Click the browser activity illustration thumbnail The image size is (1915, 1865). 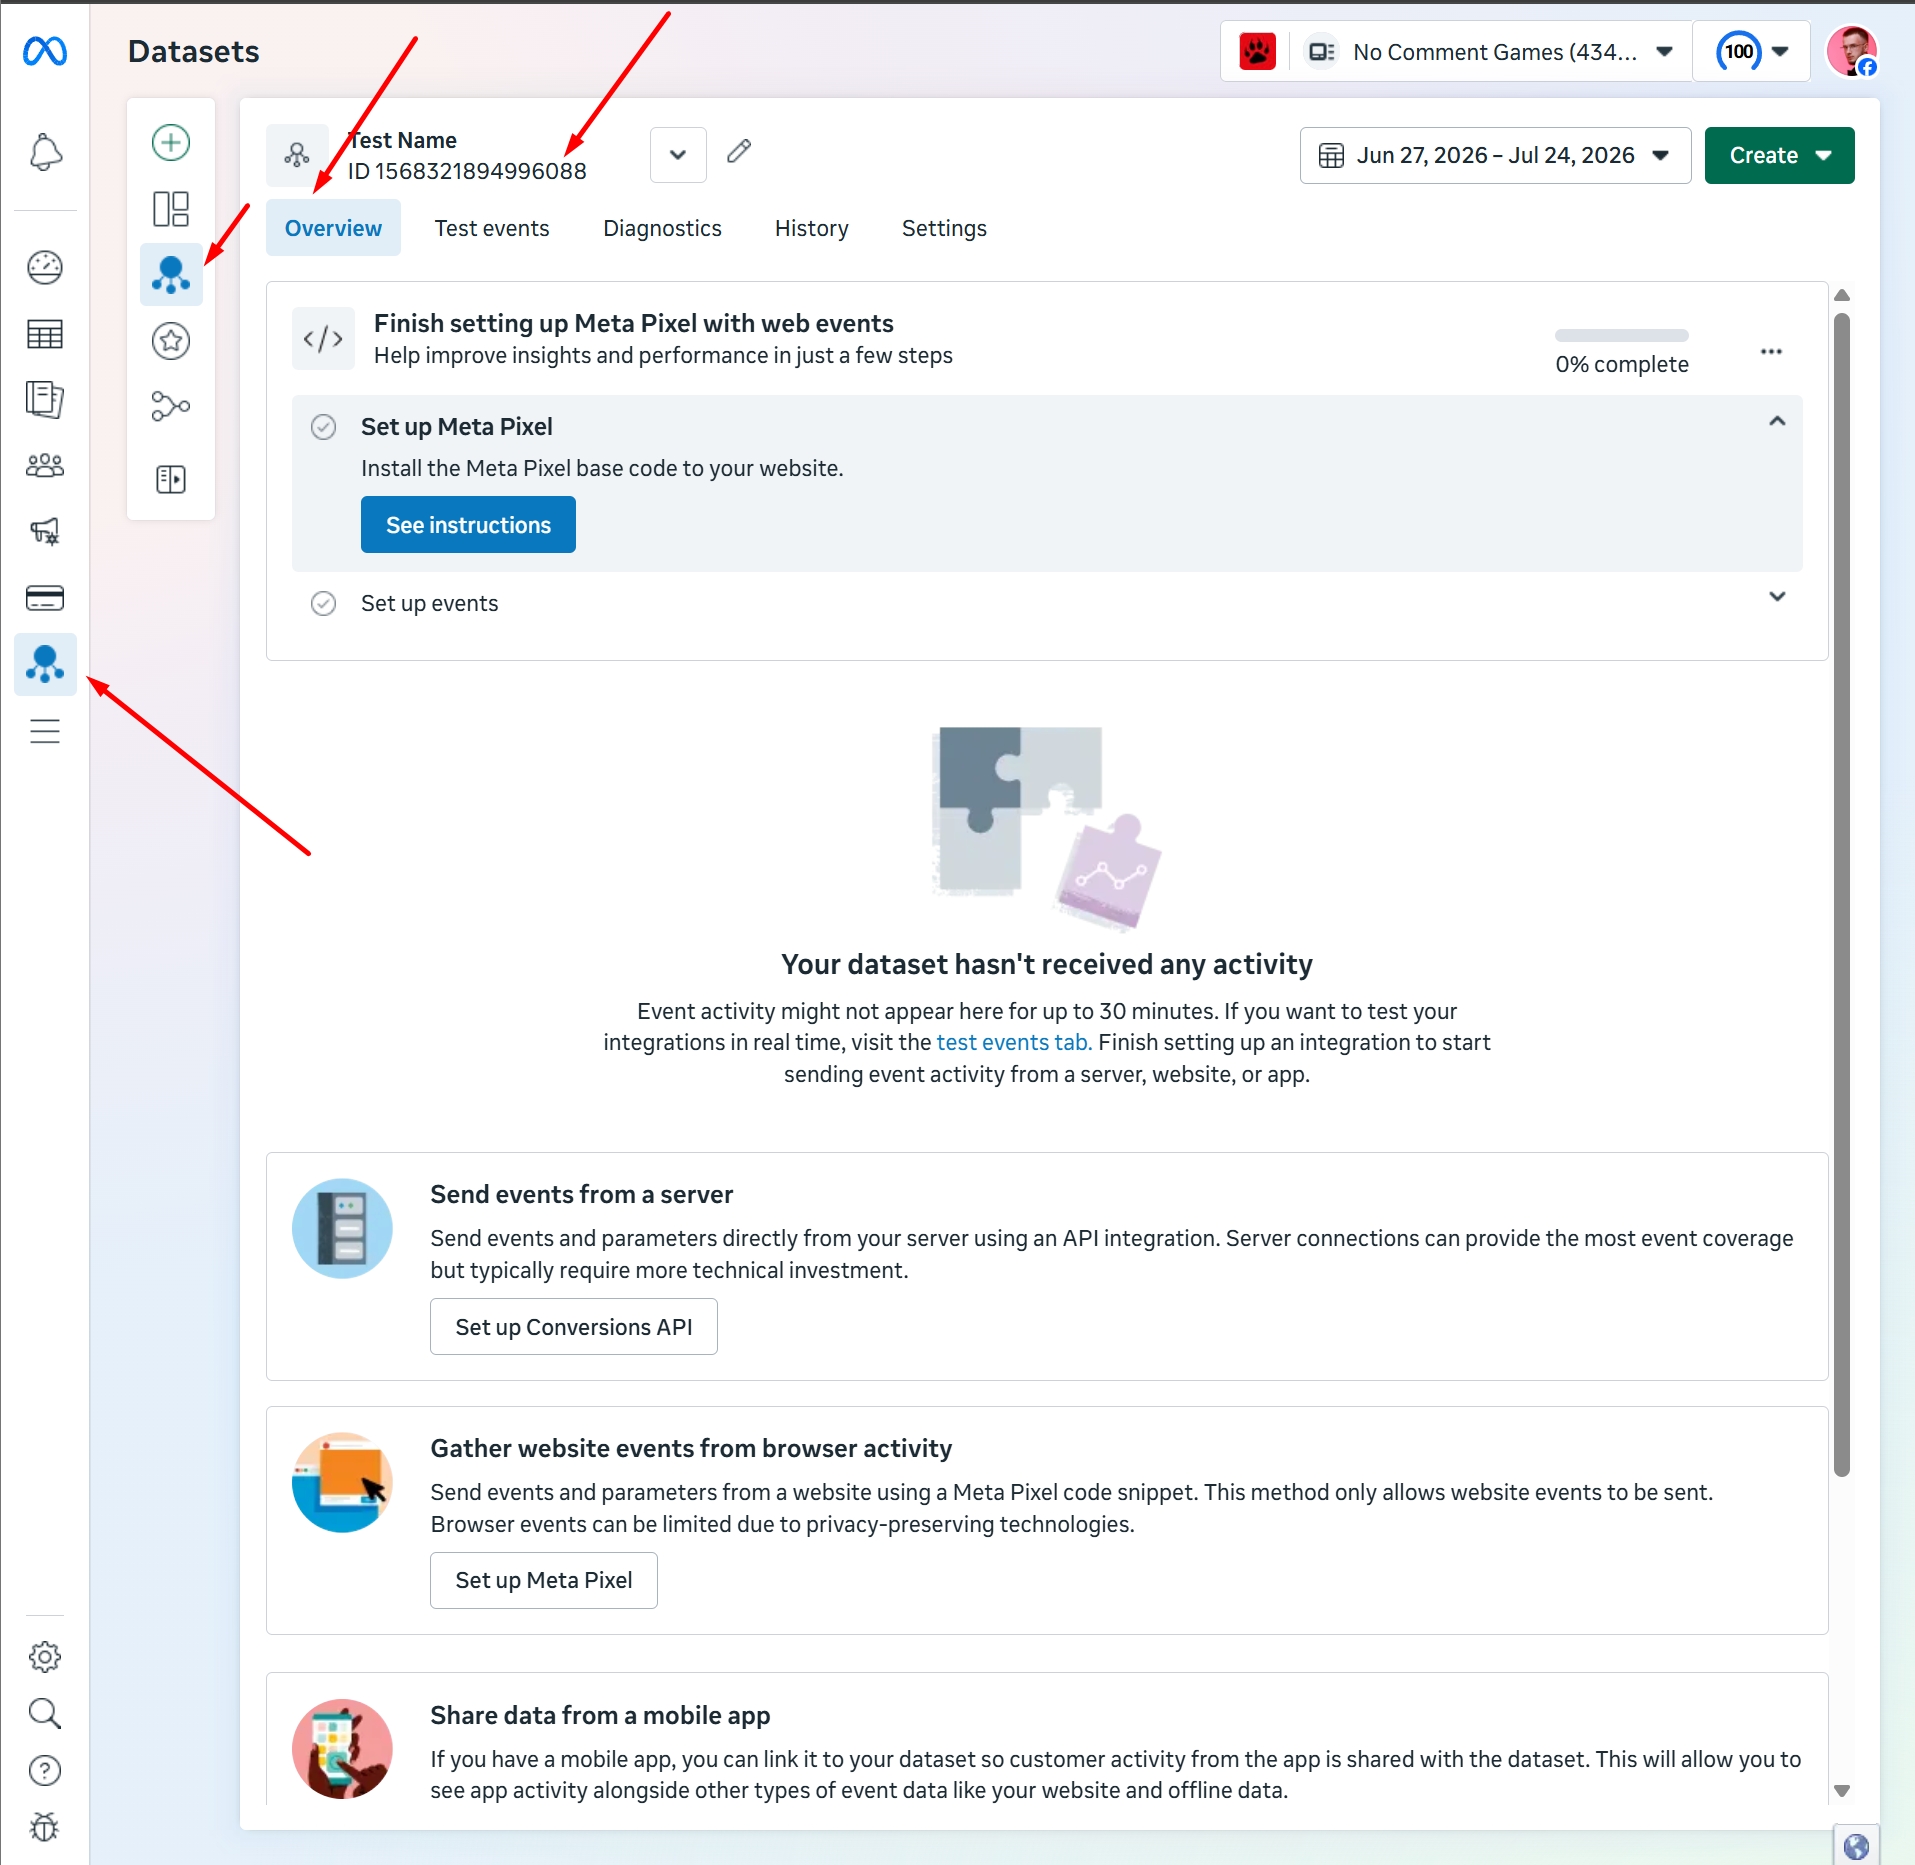point(342,1482)
